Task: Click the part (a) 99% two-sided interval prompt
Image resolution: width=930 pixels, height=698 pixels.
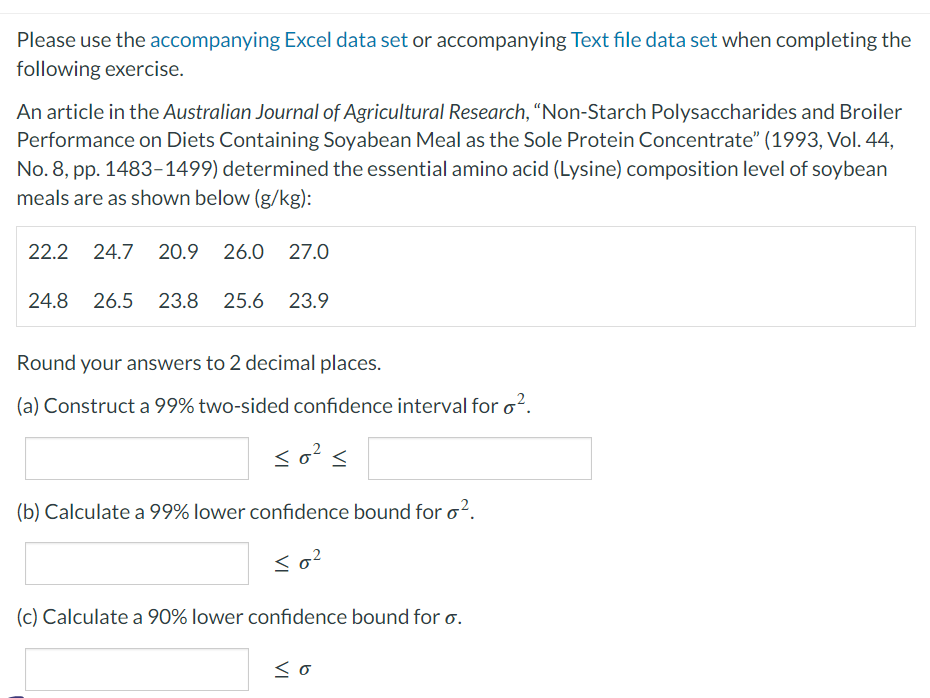Action: pos(268,406)
